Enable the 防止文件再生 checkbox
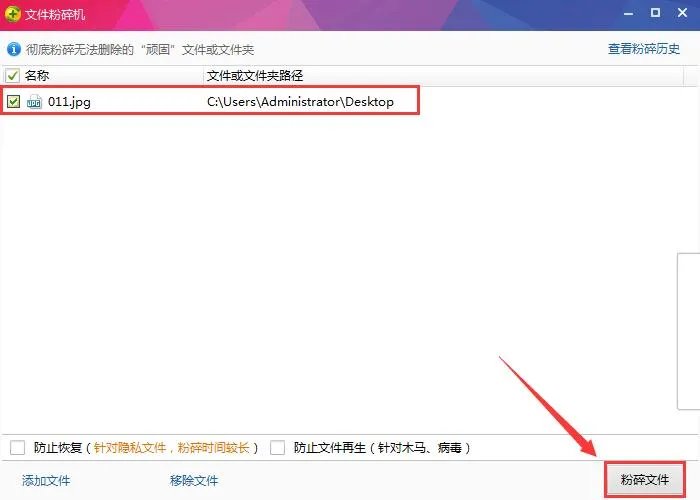Viewport: 700px width, 500px height. coord(277,447)
